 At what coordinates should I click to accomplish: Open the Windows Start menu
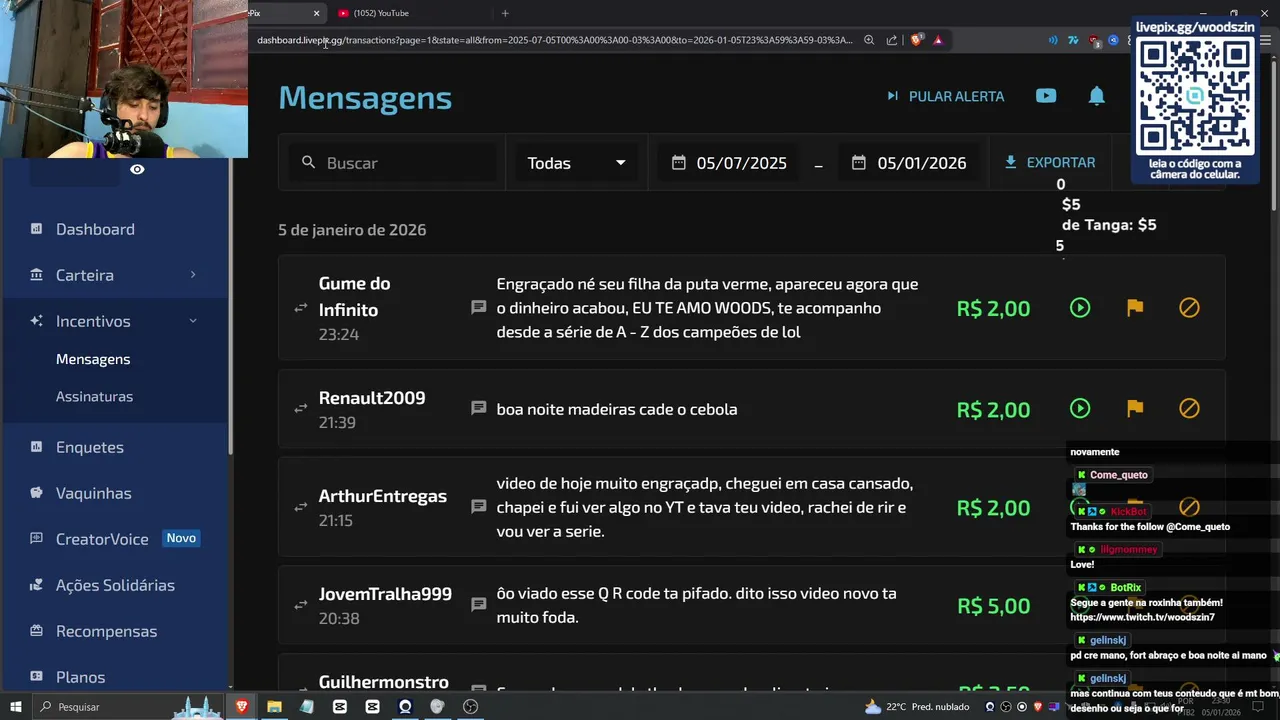click(x=15, y=706)
